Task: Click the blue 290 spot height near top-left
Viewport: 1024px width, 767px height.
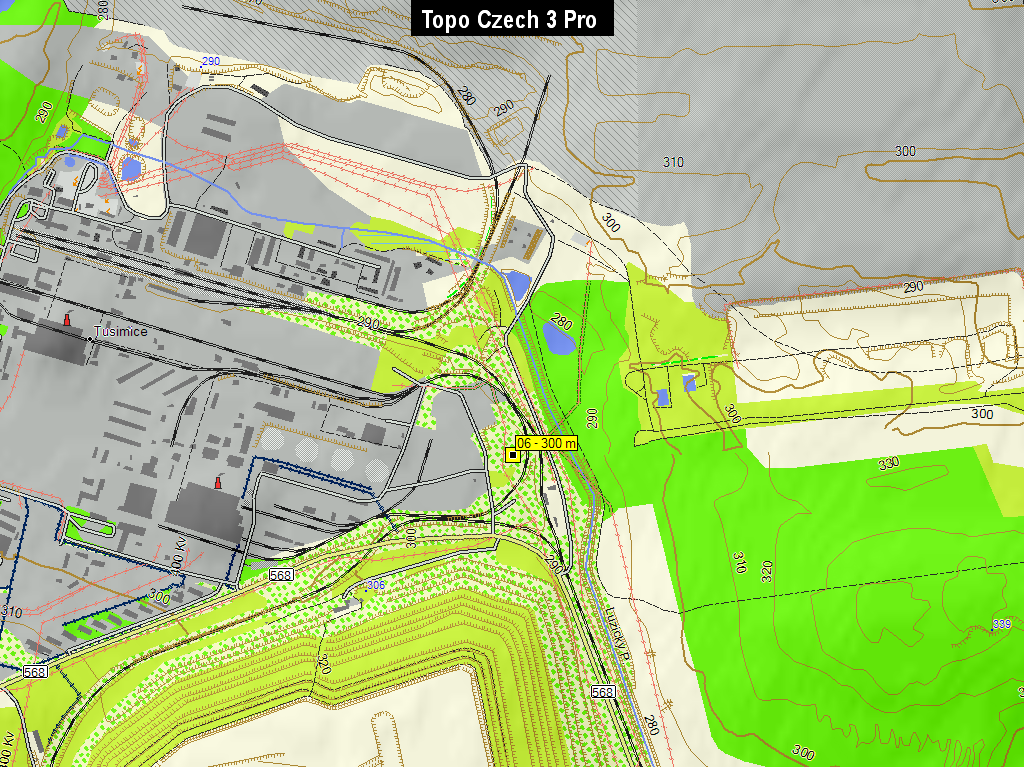Action: pyautogui.click(x=210, y=62)
